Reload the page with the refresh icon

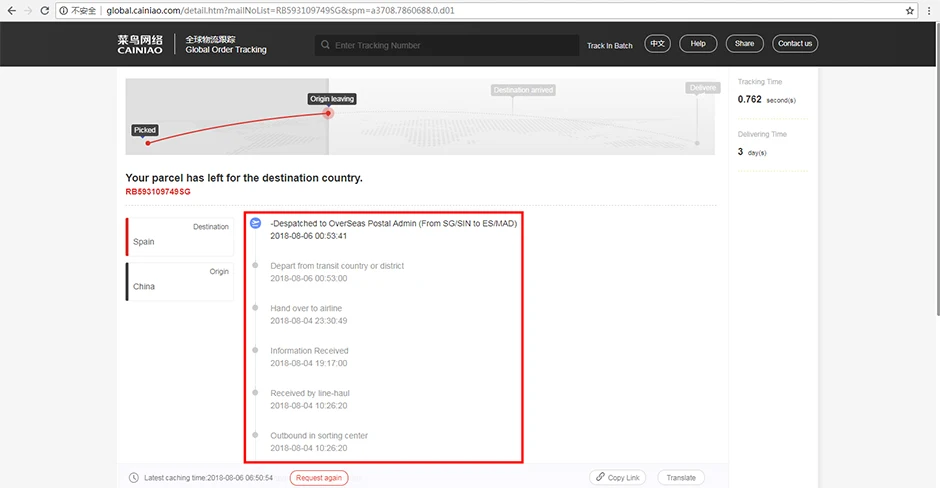(x=44, y=10)
